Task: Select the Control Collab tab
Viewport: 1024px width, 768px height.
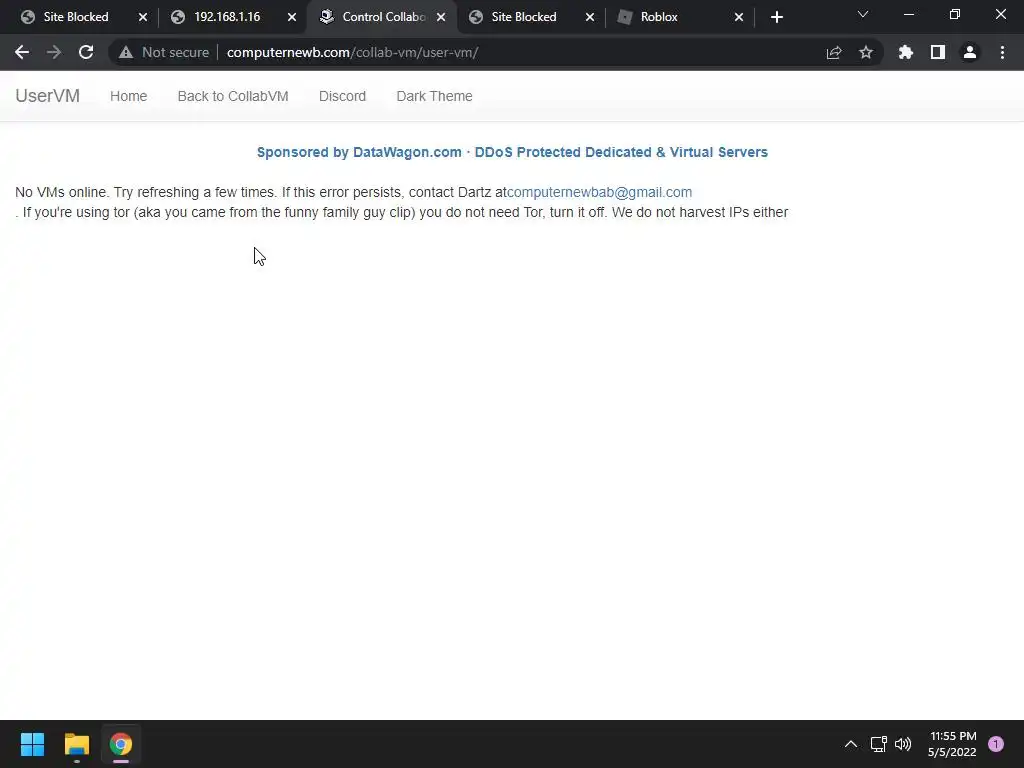Action: click(383, 17)
